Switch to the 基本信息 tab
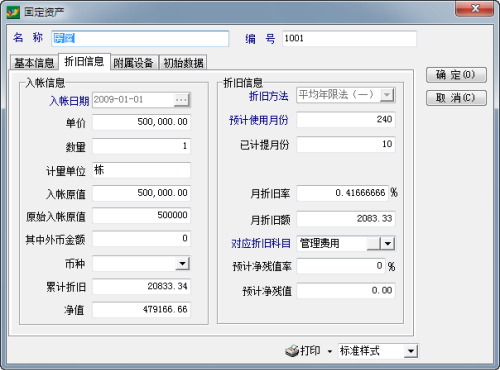The height and width of the screenshot is (370, 500). tap(34, 63)
